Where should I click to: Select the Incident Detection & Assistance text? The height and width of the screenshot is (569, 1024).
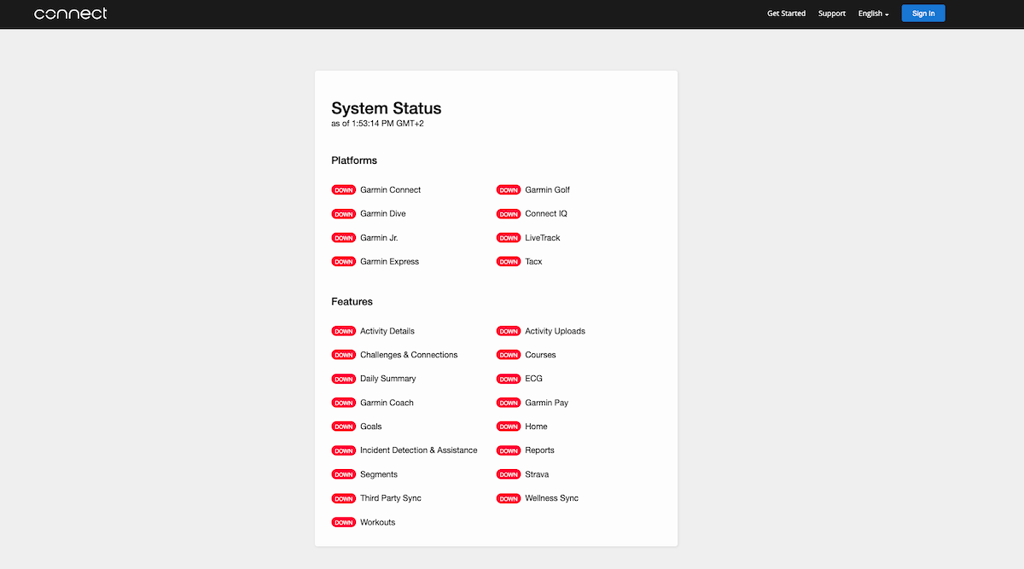(419, 450)
